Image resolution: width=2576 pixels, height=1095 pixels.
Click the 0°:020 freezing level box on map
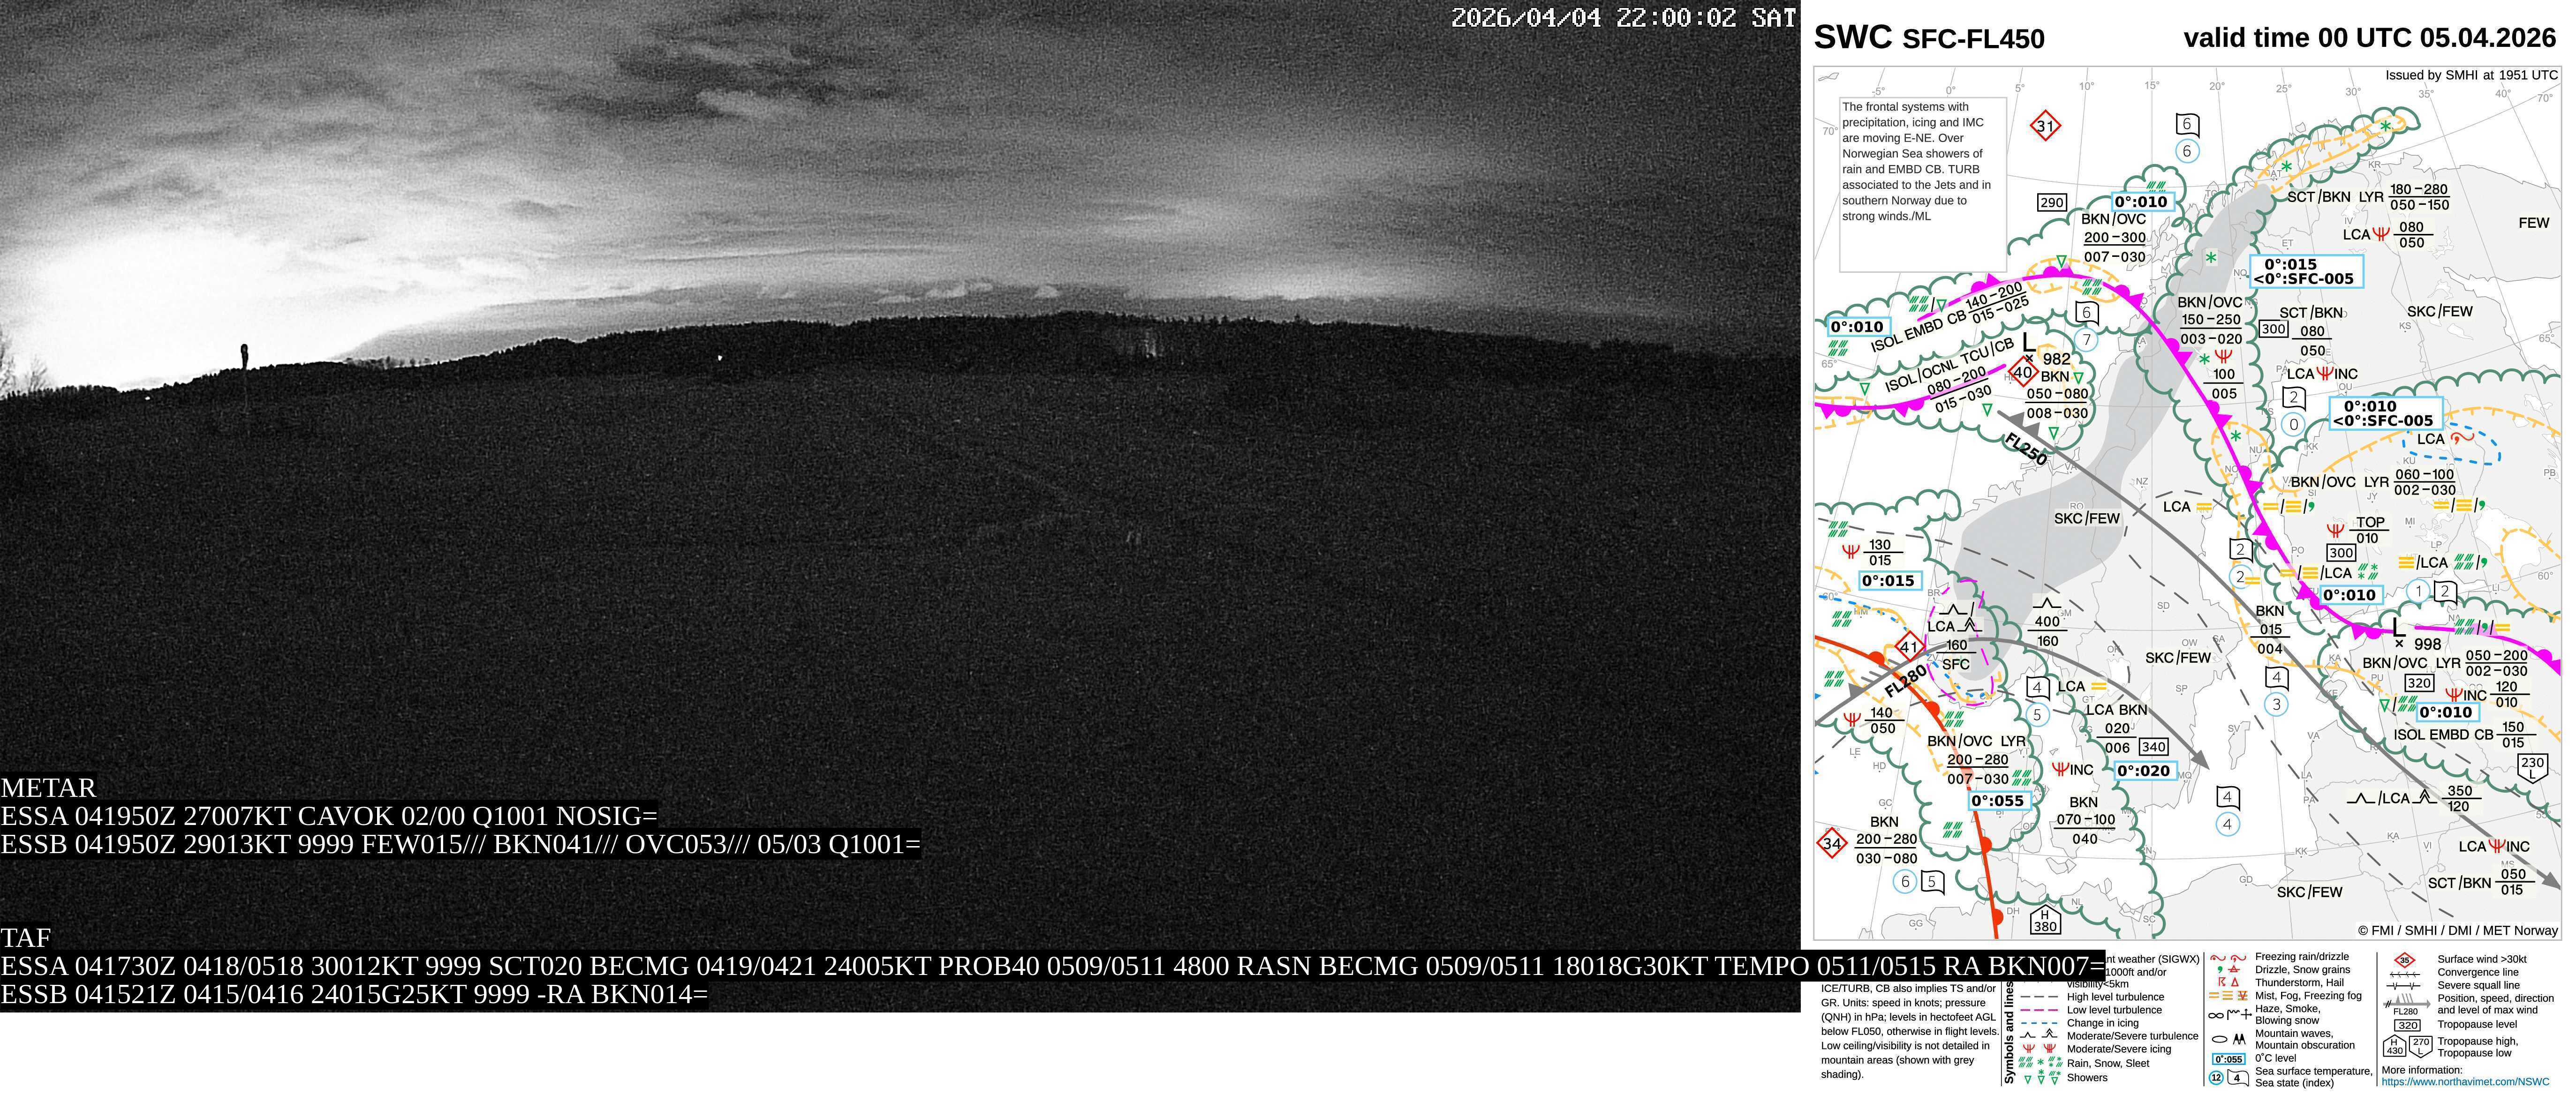click(2145, 770)
